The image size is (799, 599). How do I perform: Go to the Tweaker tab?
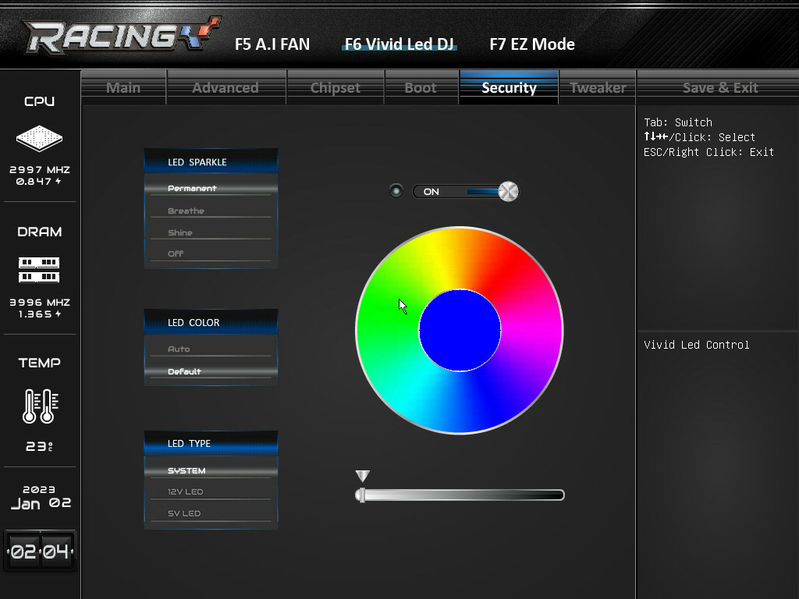598,88
